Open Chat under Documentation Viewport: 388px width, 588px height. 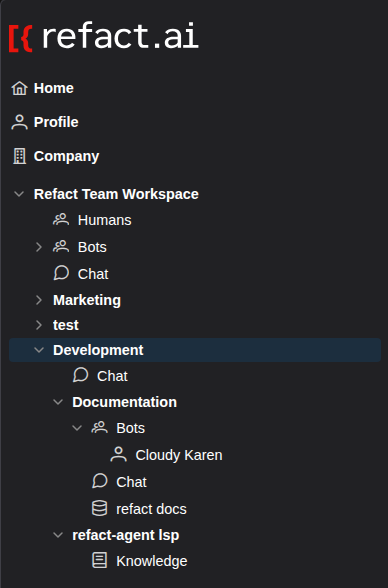[131, 482]
